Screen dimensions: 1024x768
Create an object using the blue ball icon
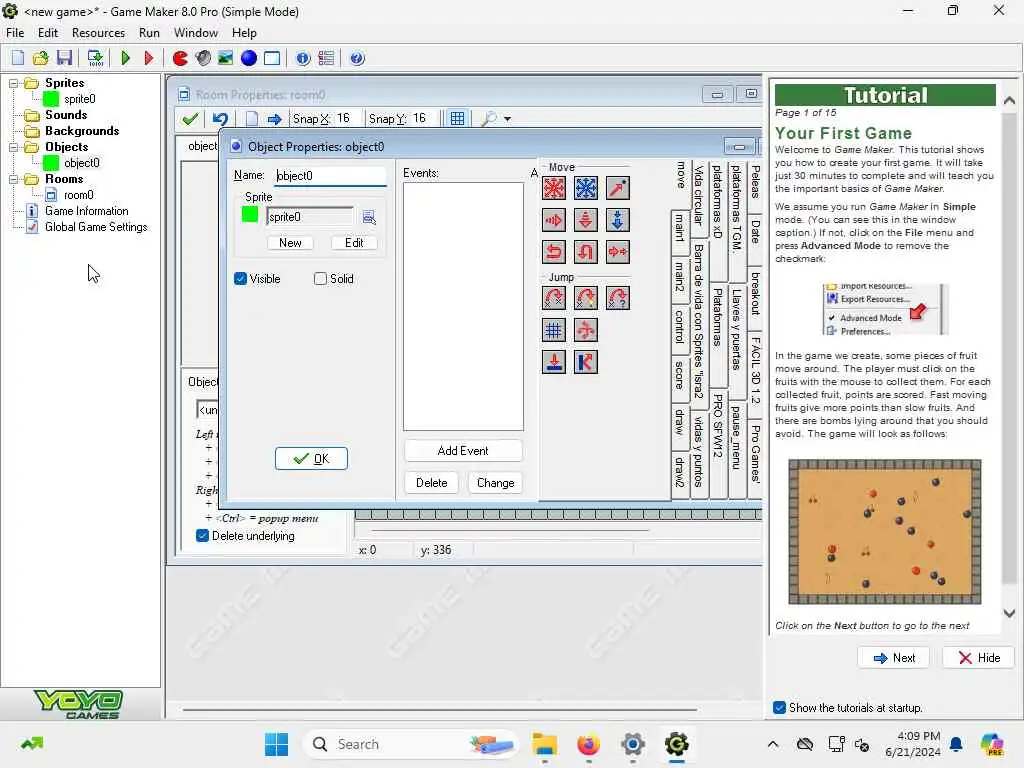click(x=249, y=58)
